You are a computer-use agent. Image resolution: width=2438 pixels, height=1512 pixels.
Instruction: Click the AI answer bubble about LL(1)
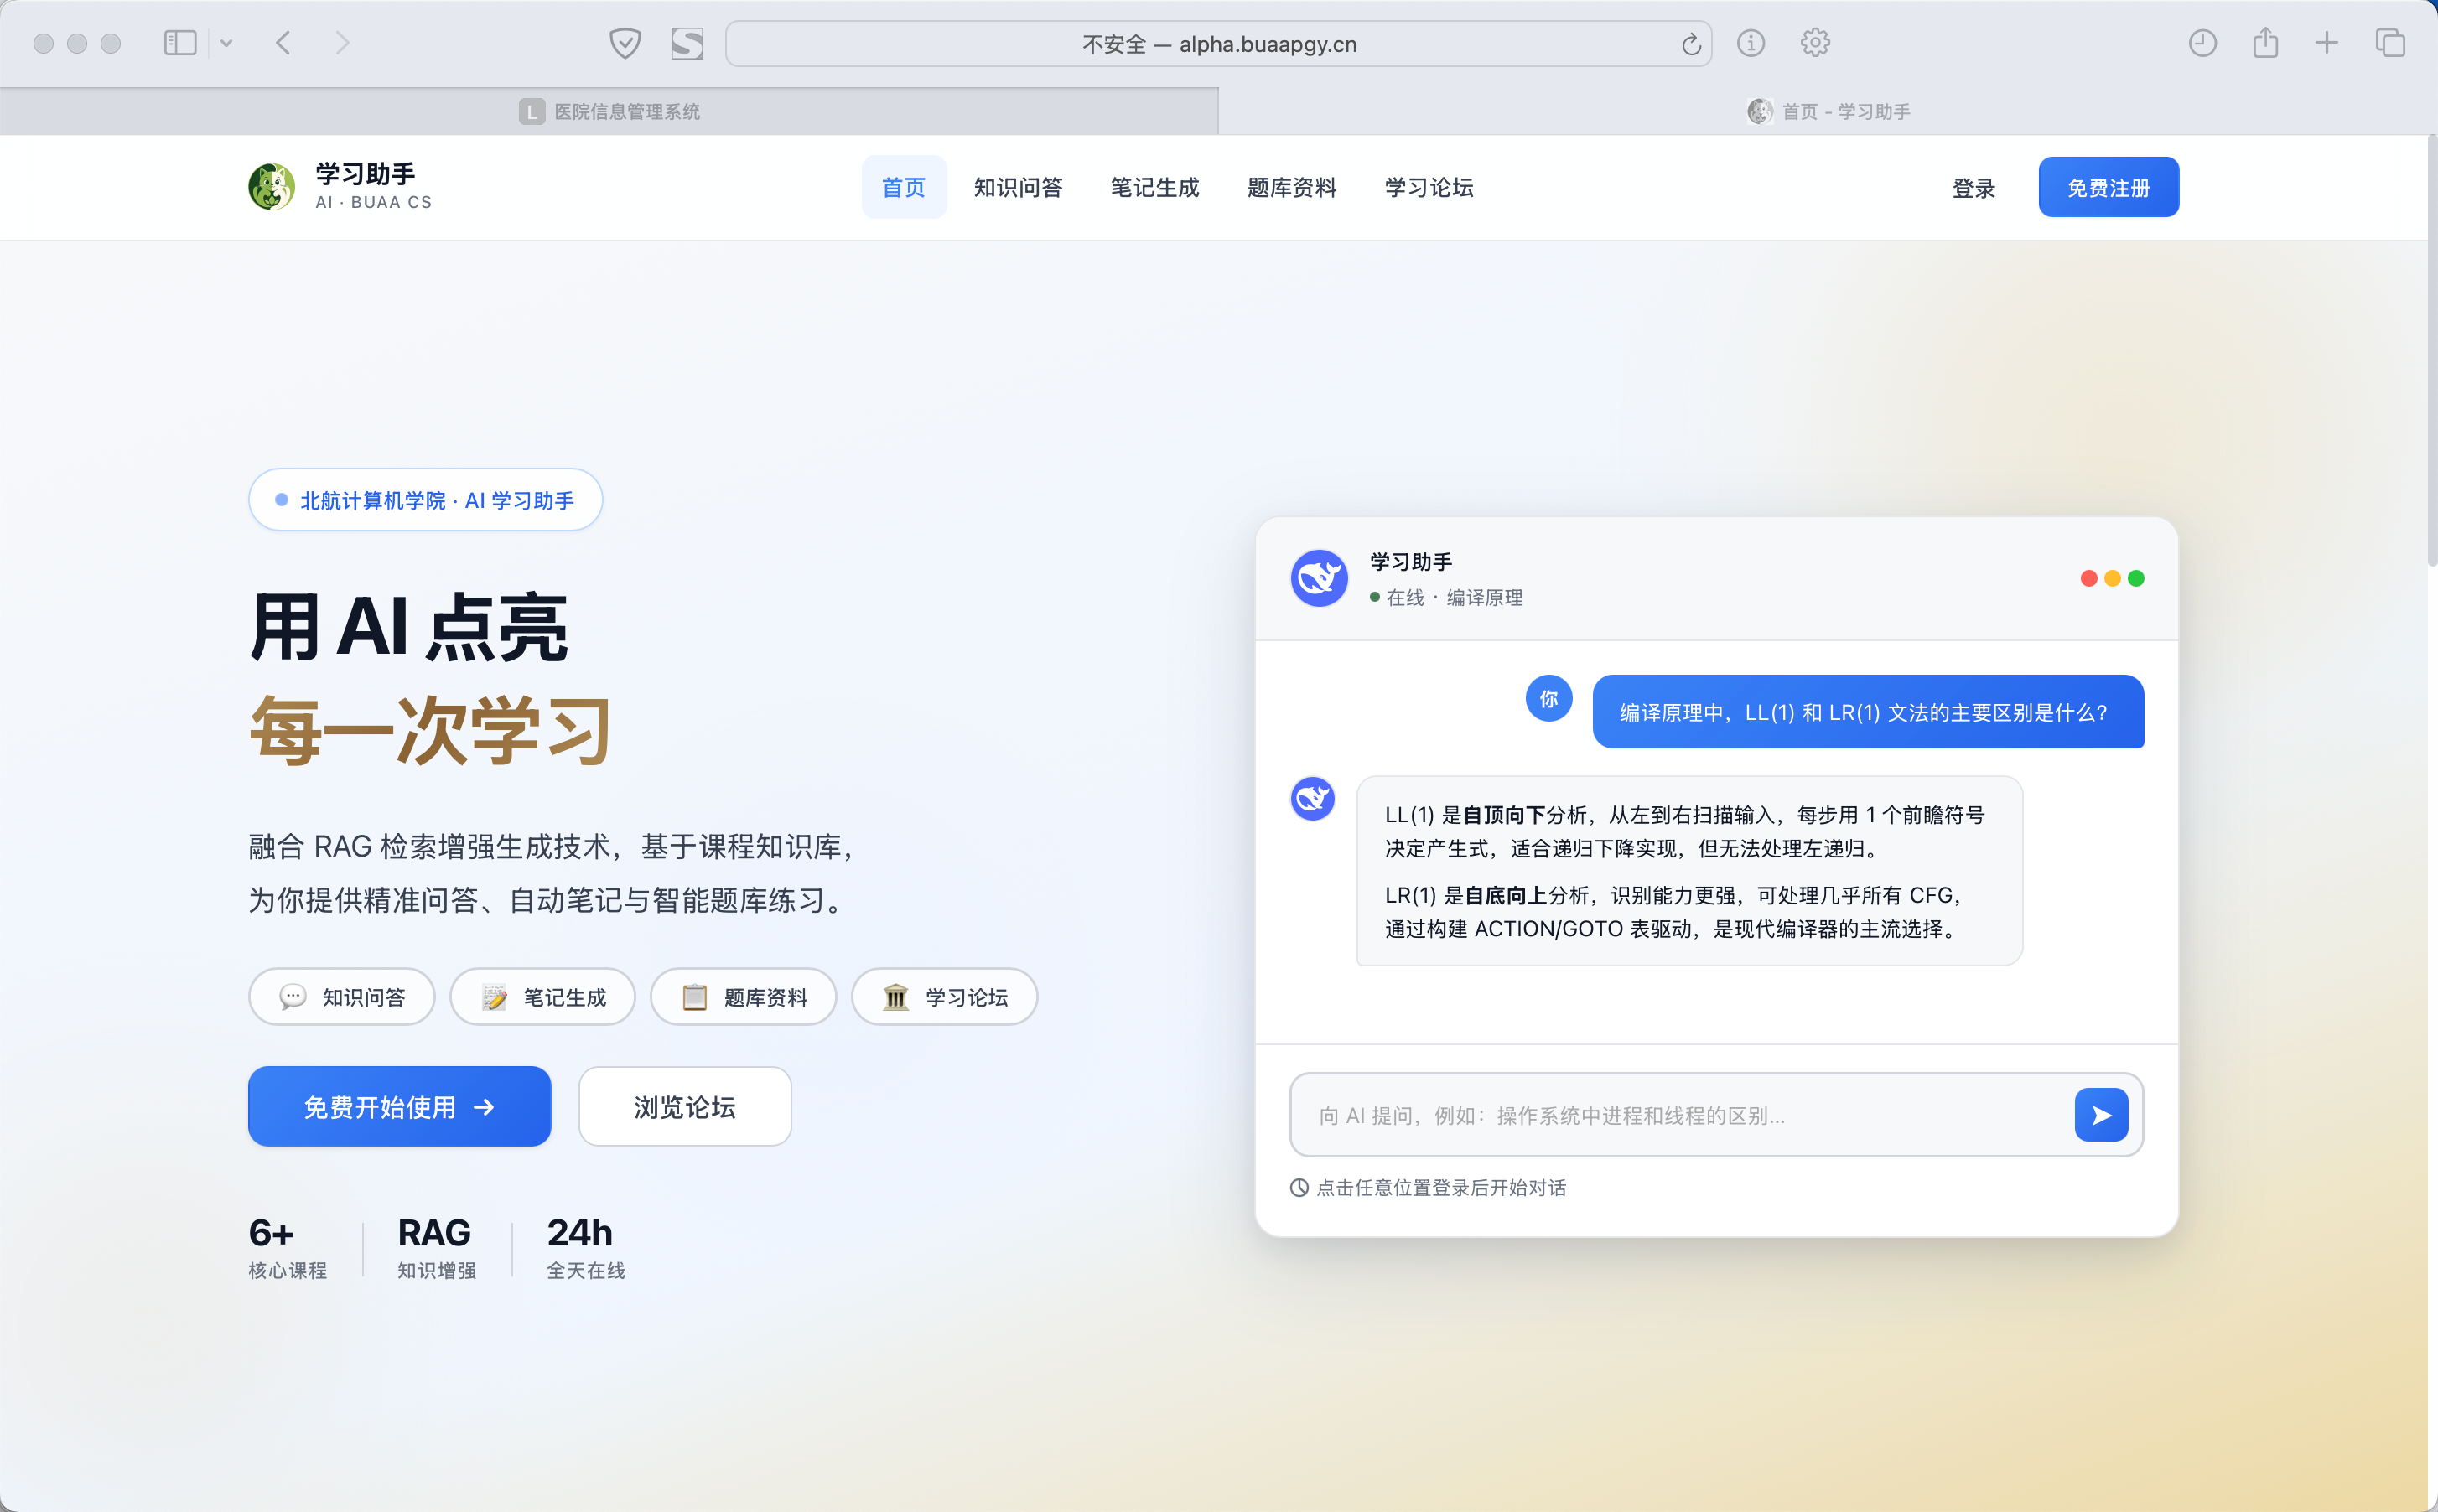[x=1689, y=870]
